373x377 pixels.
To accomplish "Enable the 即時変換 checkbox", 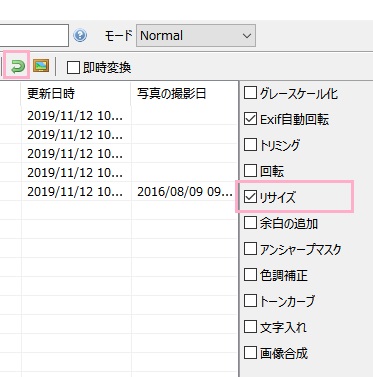I will pyautogui.click(x=73, y=68).
